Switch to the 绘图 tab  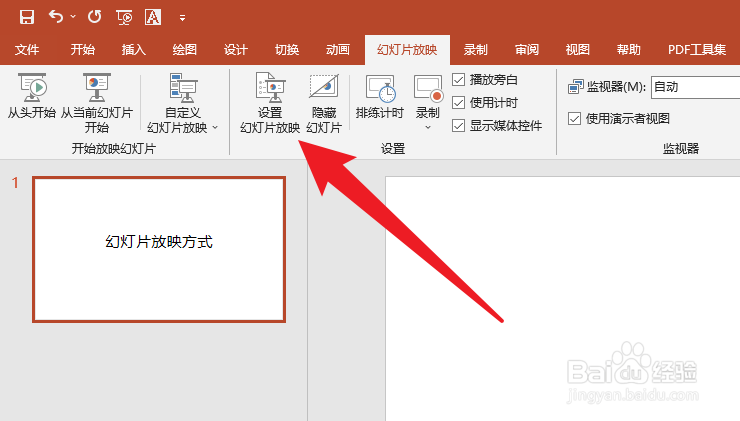pyautogui.click(x=185, y=50)
